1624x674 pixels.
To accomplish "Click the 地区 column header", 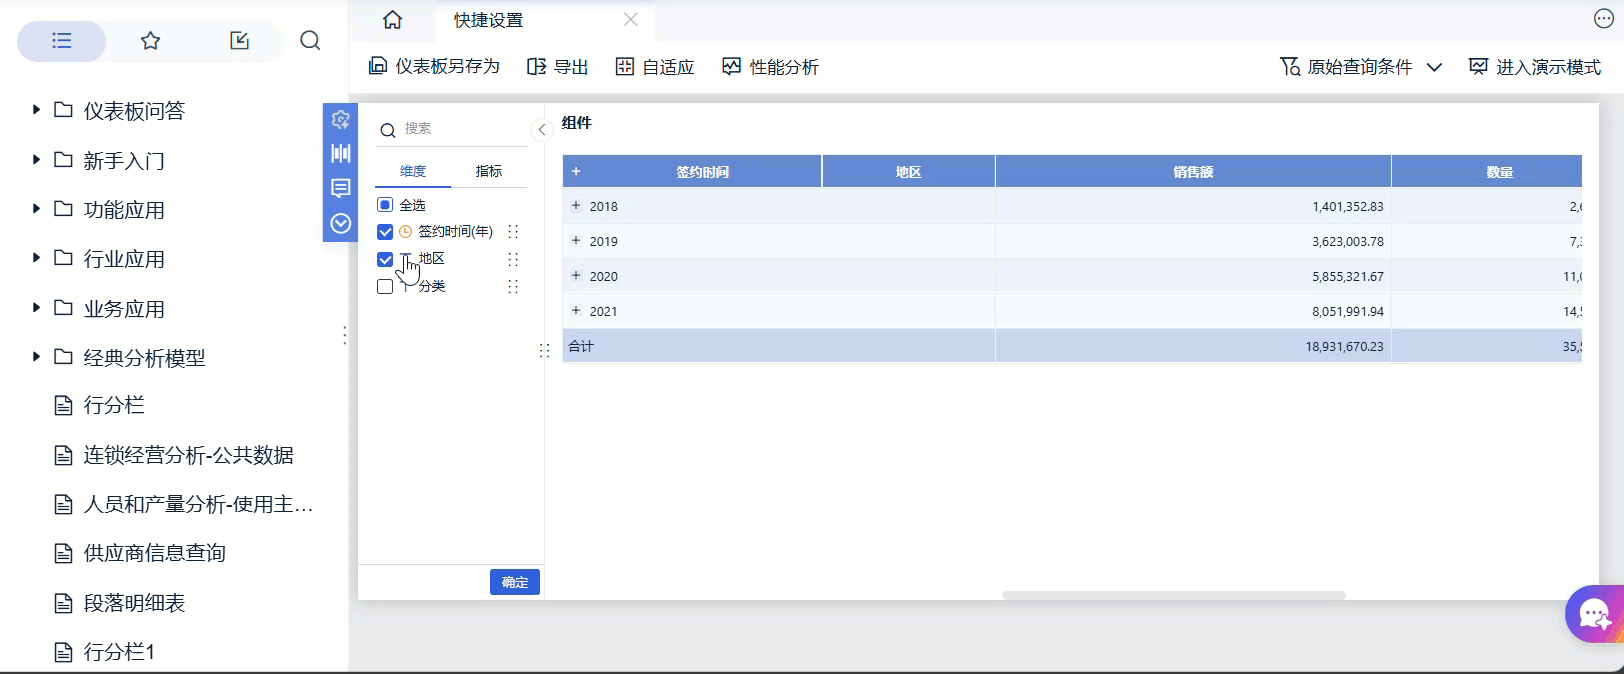I will 908,172.
